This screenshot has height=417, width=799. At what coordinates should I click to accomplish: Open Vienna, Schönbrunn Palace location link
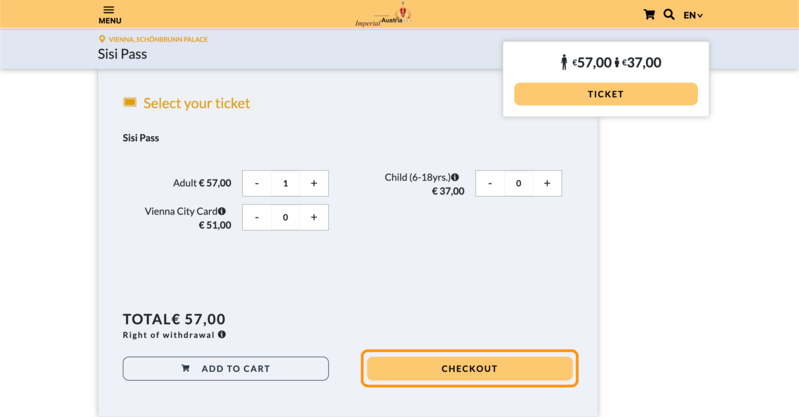point(158,40)
